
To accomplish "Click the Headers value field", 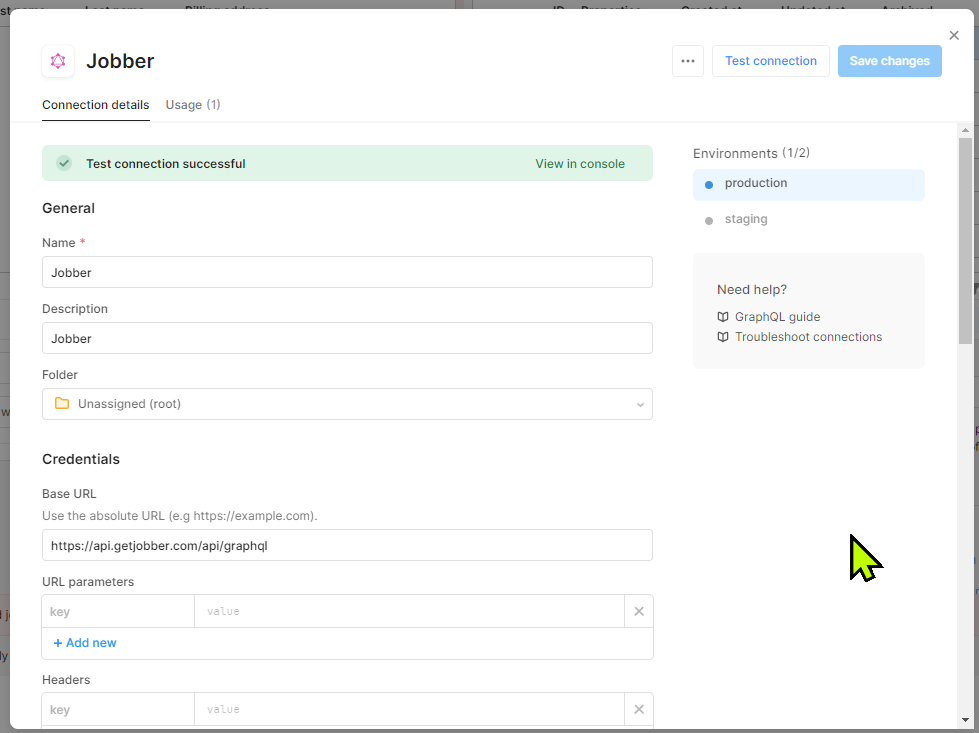I will coord(410,709).
